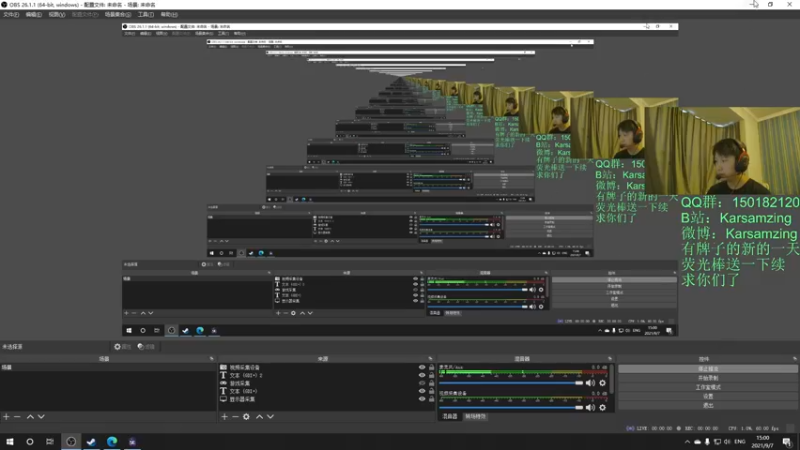Pop out the Controls dock panel

794,359
